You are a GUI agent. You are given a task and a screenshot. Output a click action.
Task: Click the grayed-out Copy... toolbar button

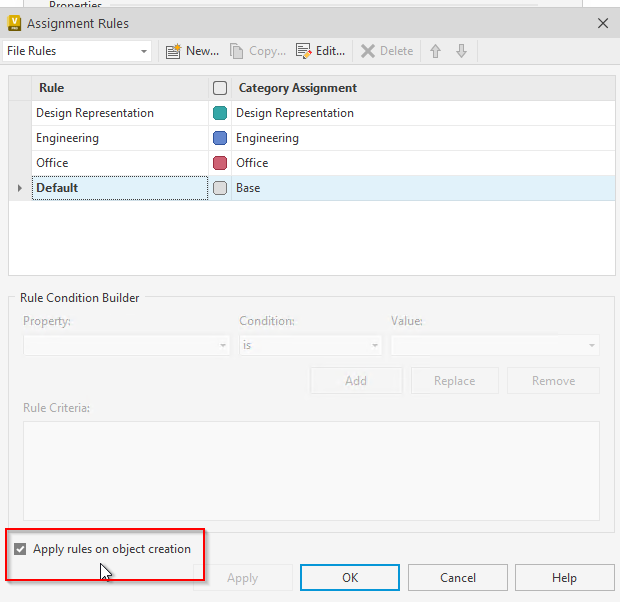[258, 51]
